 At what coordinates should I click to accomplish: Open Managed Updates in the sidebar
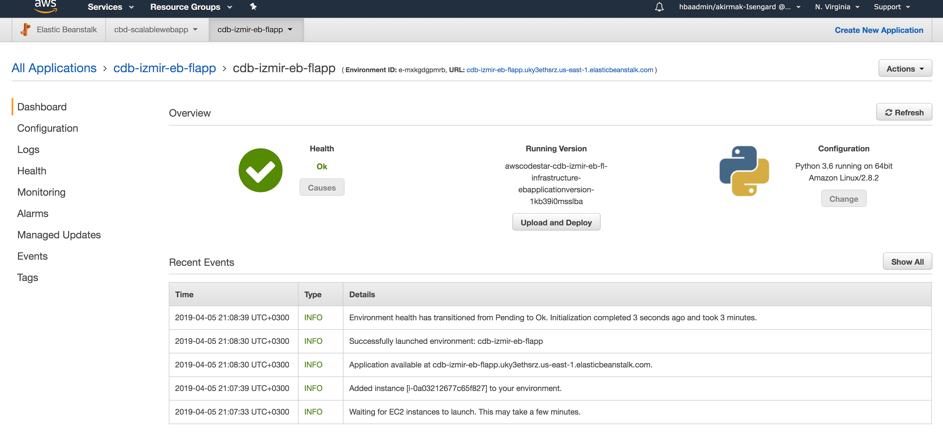[x=59, y=235]
